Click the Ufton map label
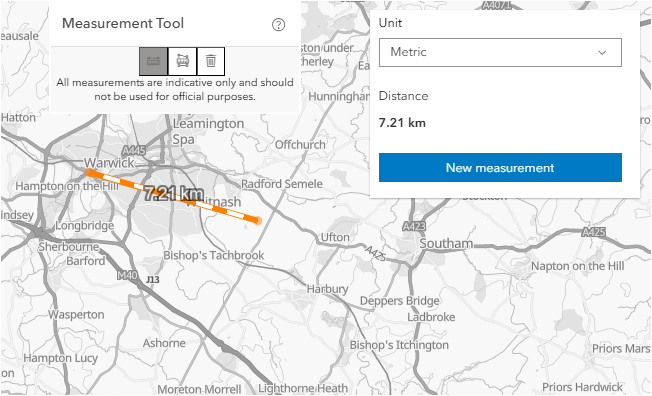The width and height of the screenshot is (652, 396). (335, 238)
